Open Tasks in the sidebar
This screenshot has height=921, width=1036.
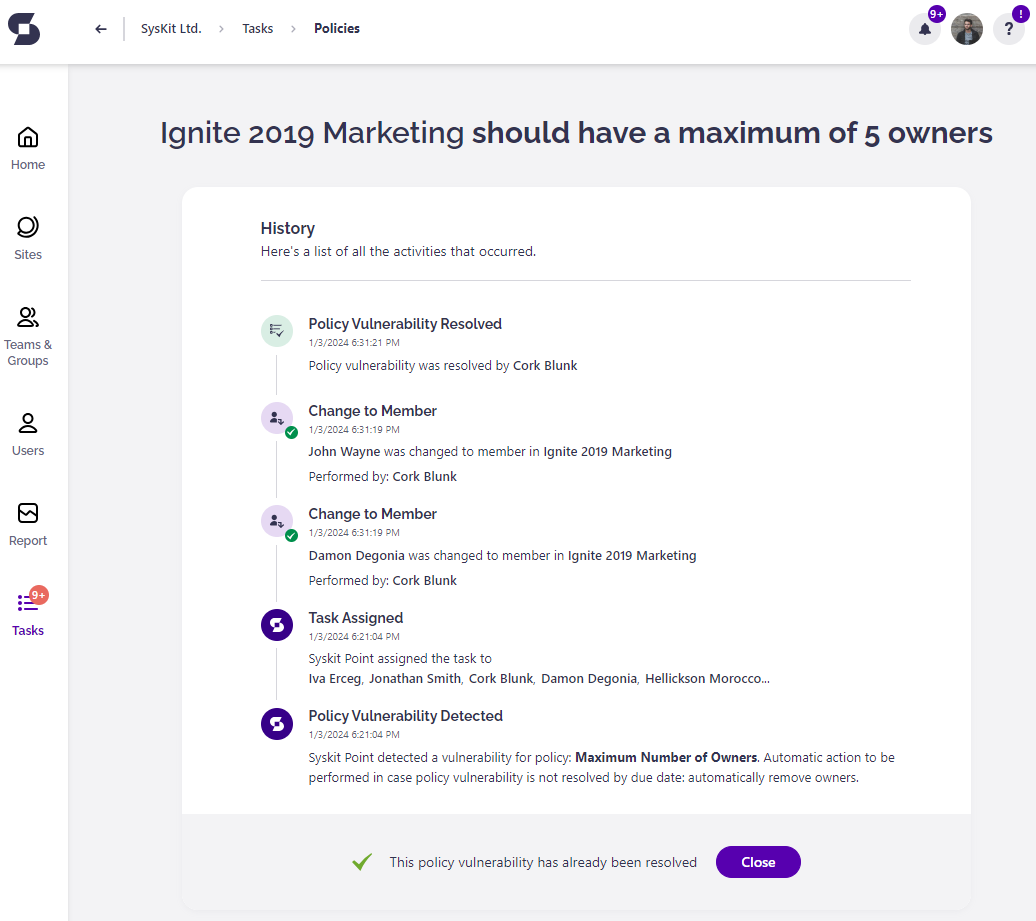pos(28,614)
